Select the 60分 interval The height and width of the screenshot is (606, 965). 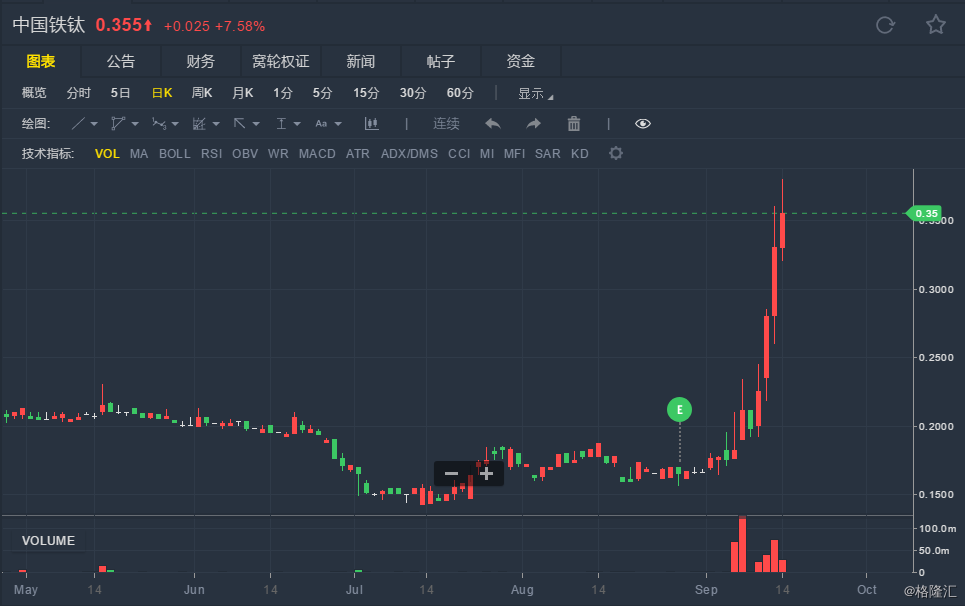(460, 93)
